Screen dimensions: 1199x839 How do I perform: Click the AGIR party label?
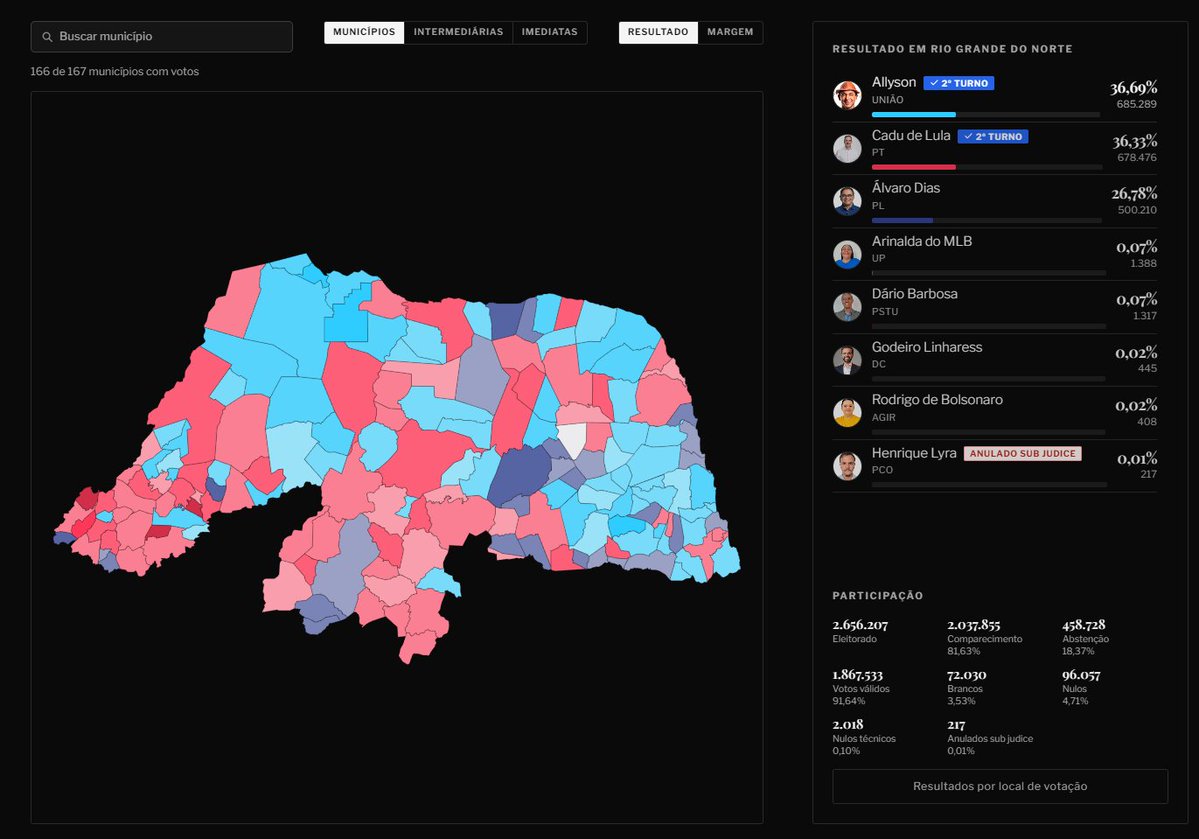pos(883,418)
